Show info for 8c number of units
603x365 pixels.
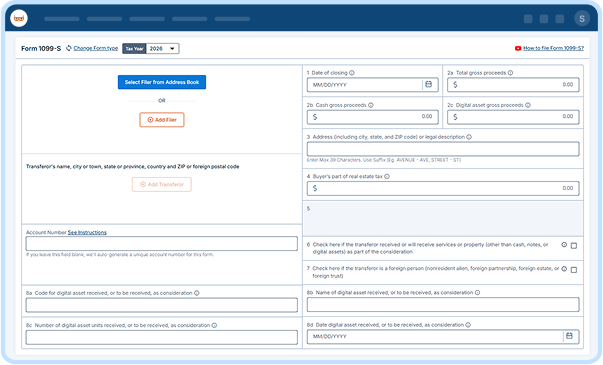pos(214,325)
